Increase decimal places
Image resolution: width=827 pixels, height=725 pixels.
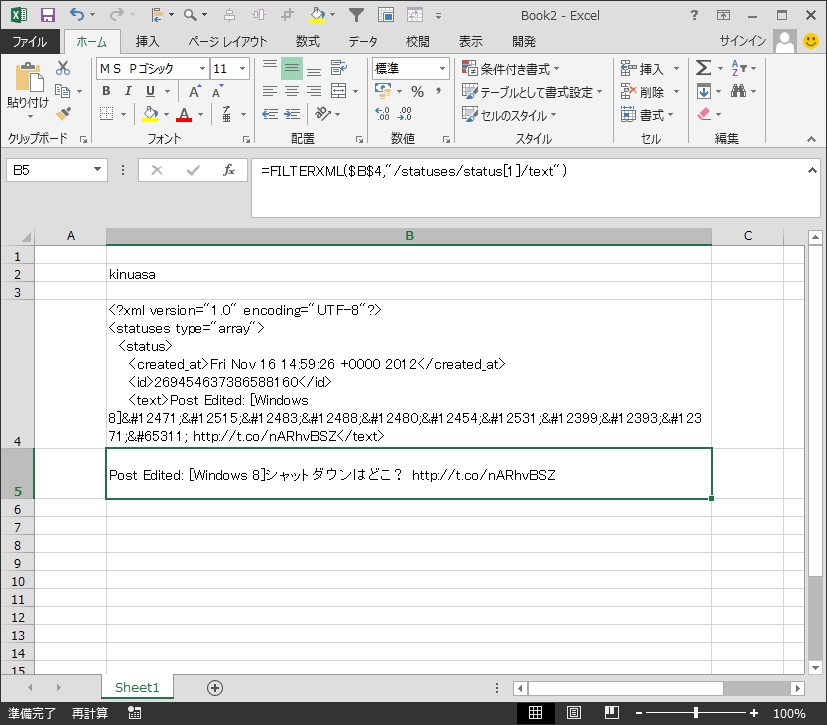point(382,114)
